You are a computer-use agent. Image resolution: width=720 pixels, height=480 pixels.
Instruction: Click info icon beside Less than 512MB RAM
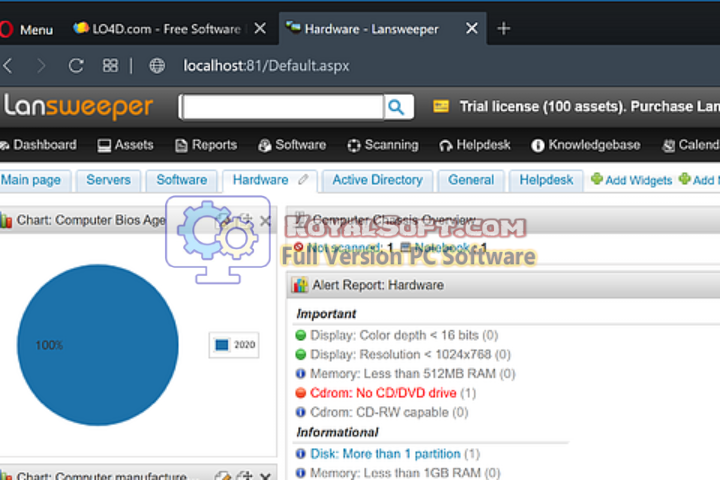point(301,374)
